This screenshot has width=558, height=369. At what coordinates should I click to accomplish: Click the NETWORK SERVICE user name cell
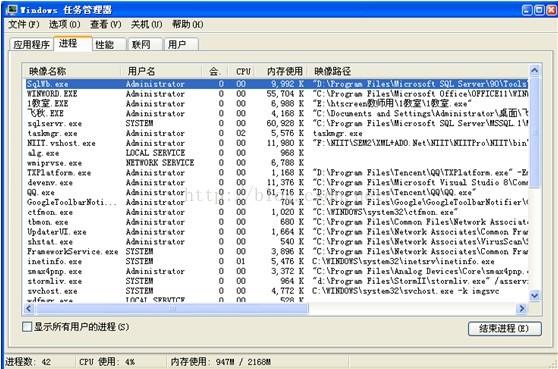[160, 163]
